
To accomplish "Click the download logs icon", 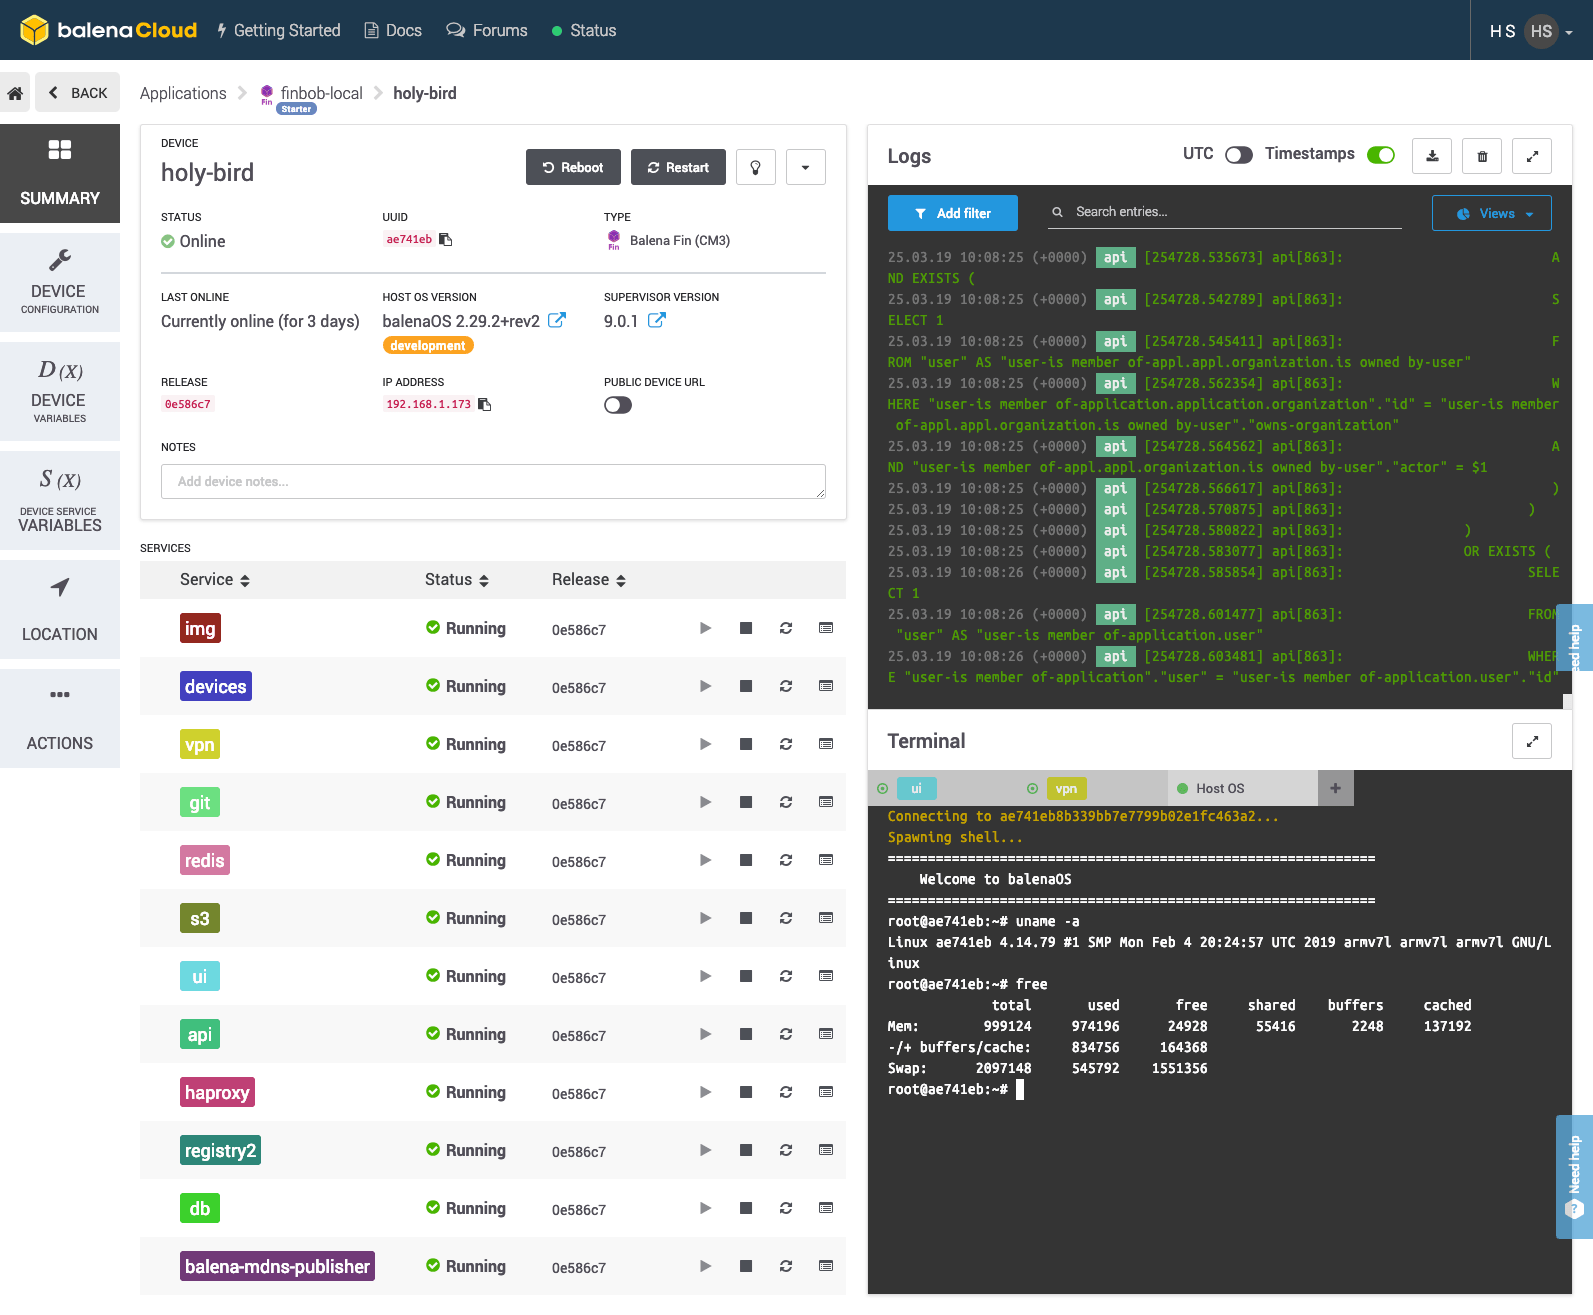I will pos(1431,156).
